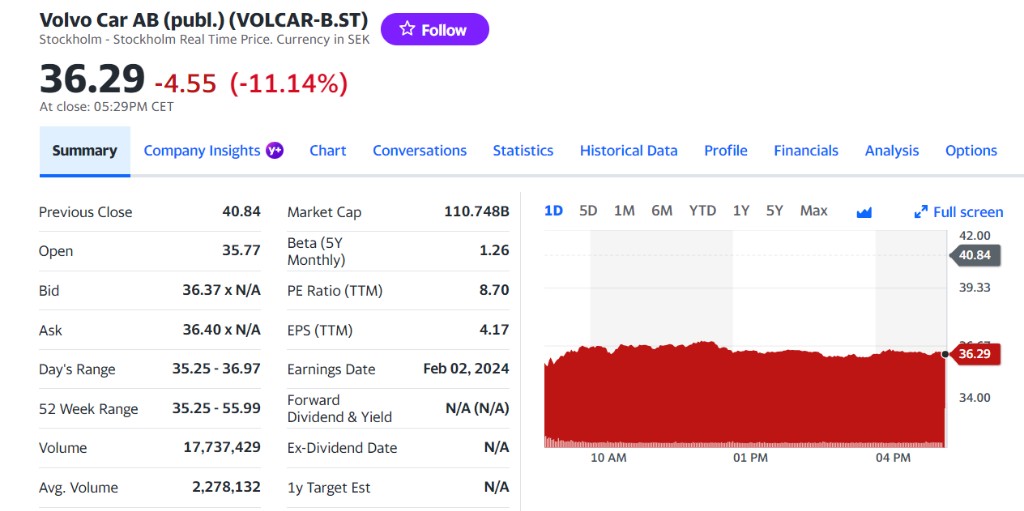Switch chart range to 5D
The image size is (1024, 511).
pyautogui.click(x=588, y=210)
